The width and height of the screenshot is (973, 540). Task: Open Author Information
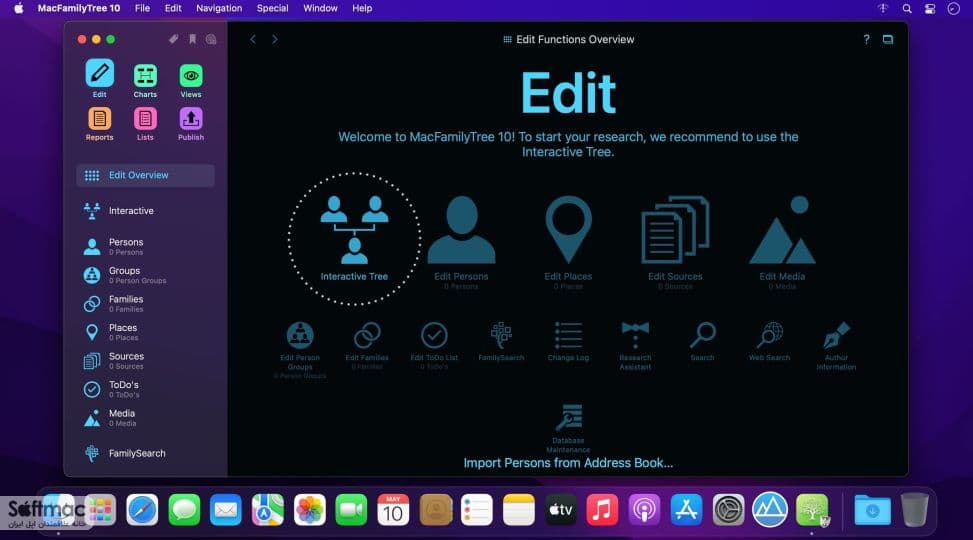(x=836, y=345)
